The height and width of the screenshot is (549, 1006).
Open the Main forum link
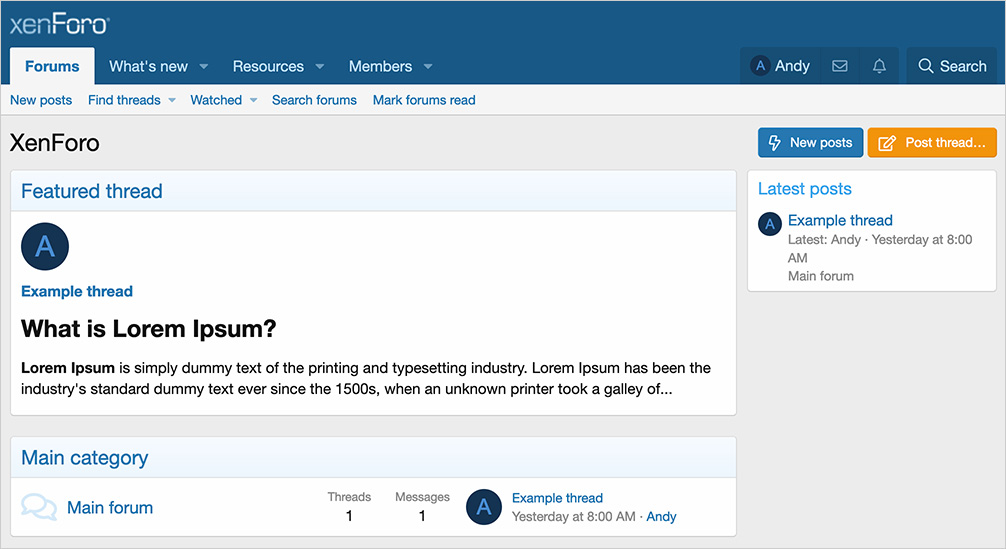[110, 507]
